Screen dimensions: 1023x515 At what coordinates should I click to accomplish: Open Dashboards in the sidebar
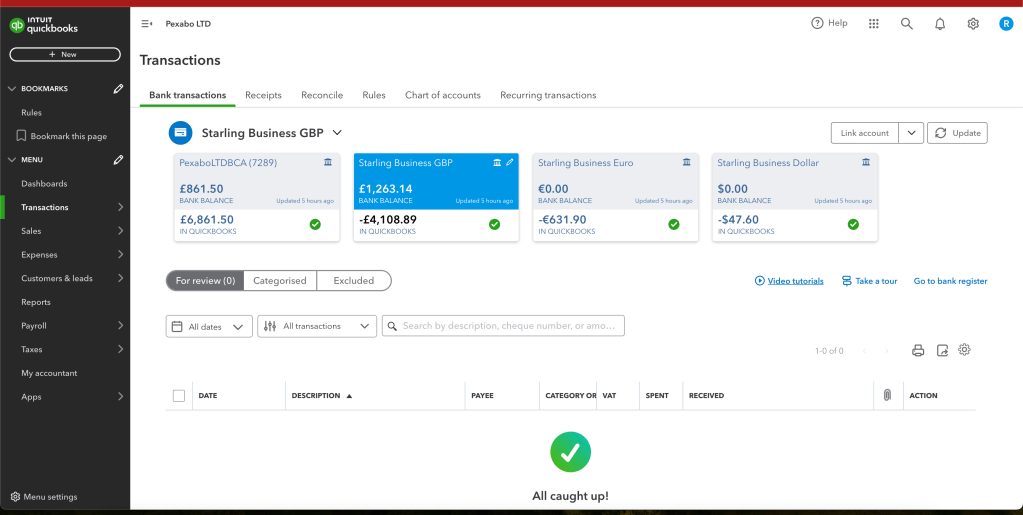pos(44,184)
